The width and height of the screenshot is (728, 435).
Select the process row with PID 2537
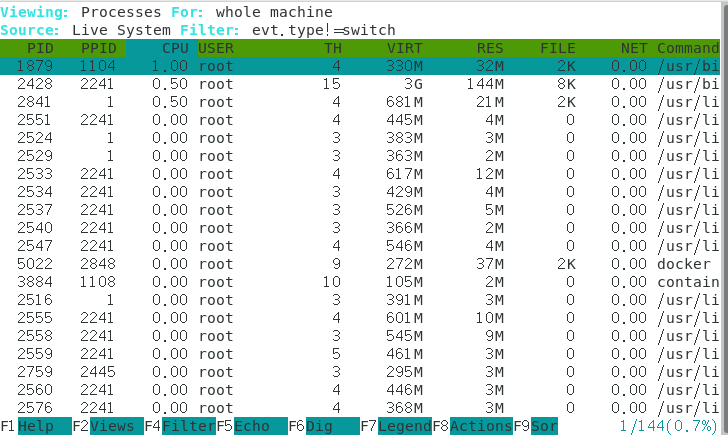point(360,210)
